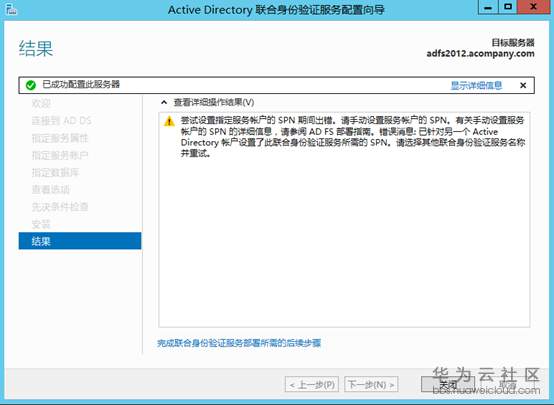
Task: Select the 连接到 AD DS step
Action: tap(61, 121)
